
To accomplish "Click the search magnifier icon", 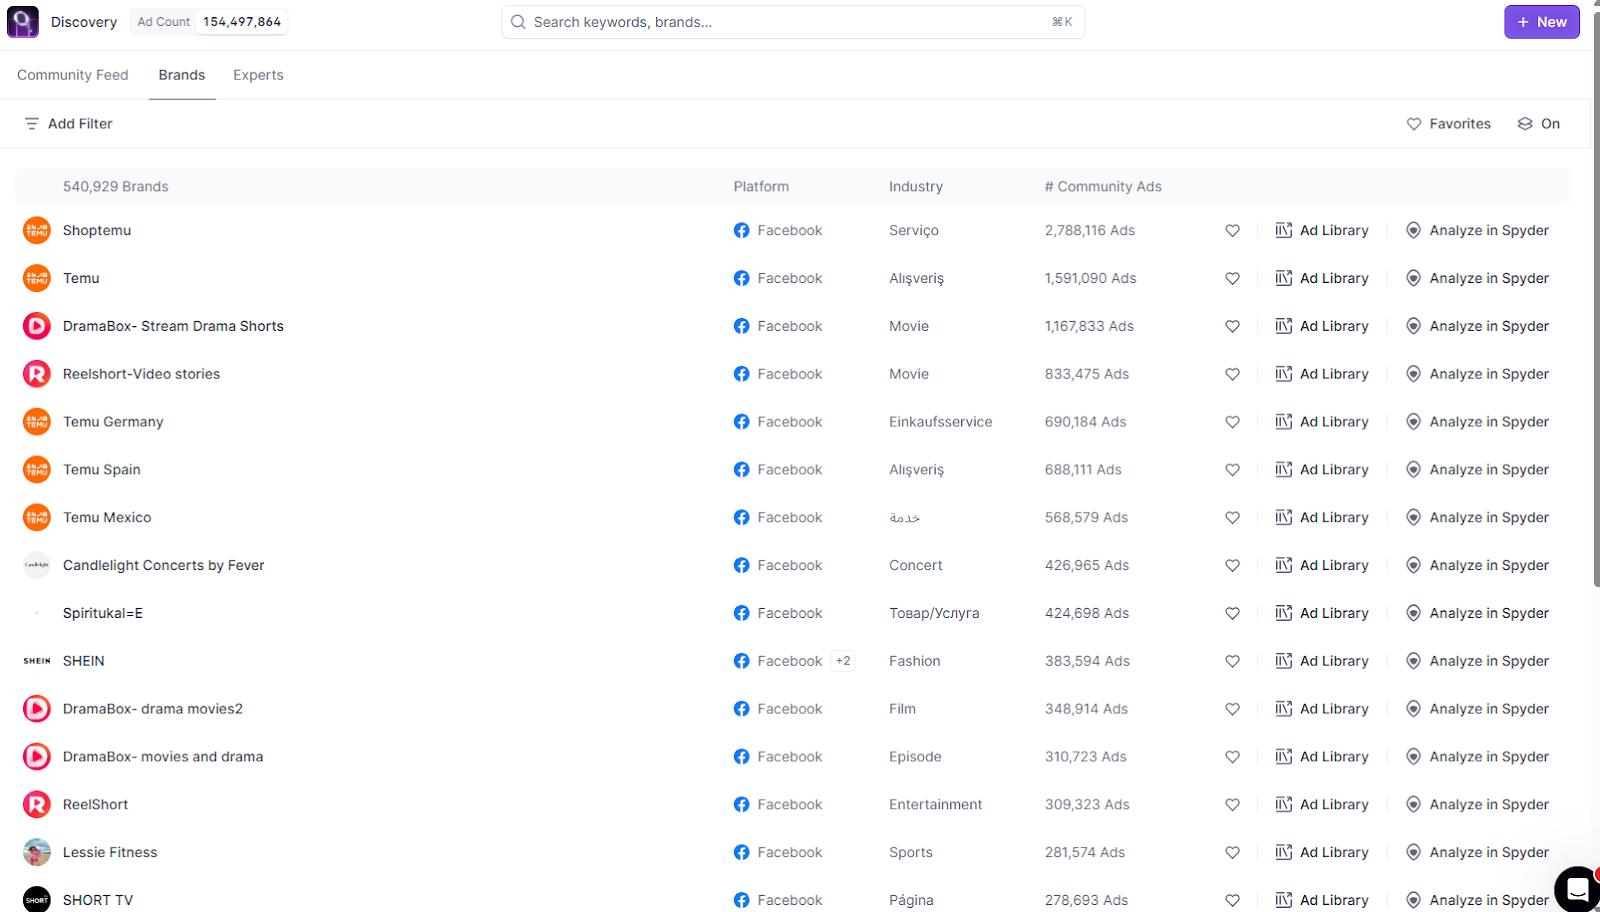I will pyautogui.click(x=518, y=22).
